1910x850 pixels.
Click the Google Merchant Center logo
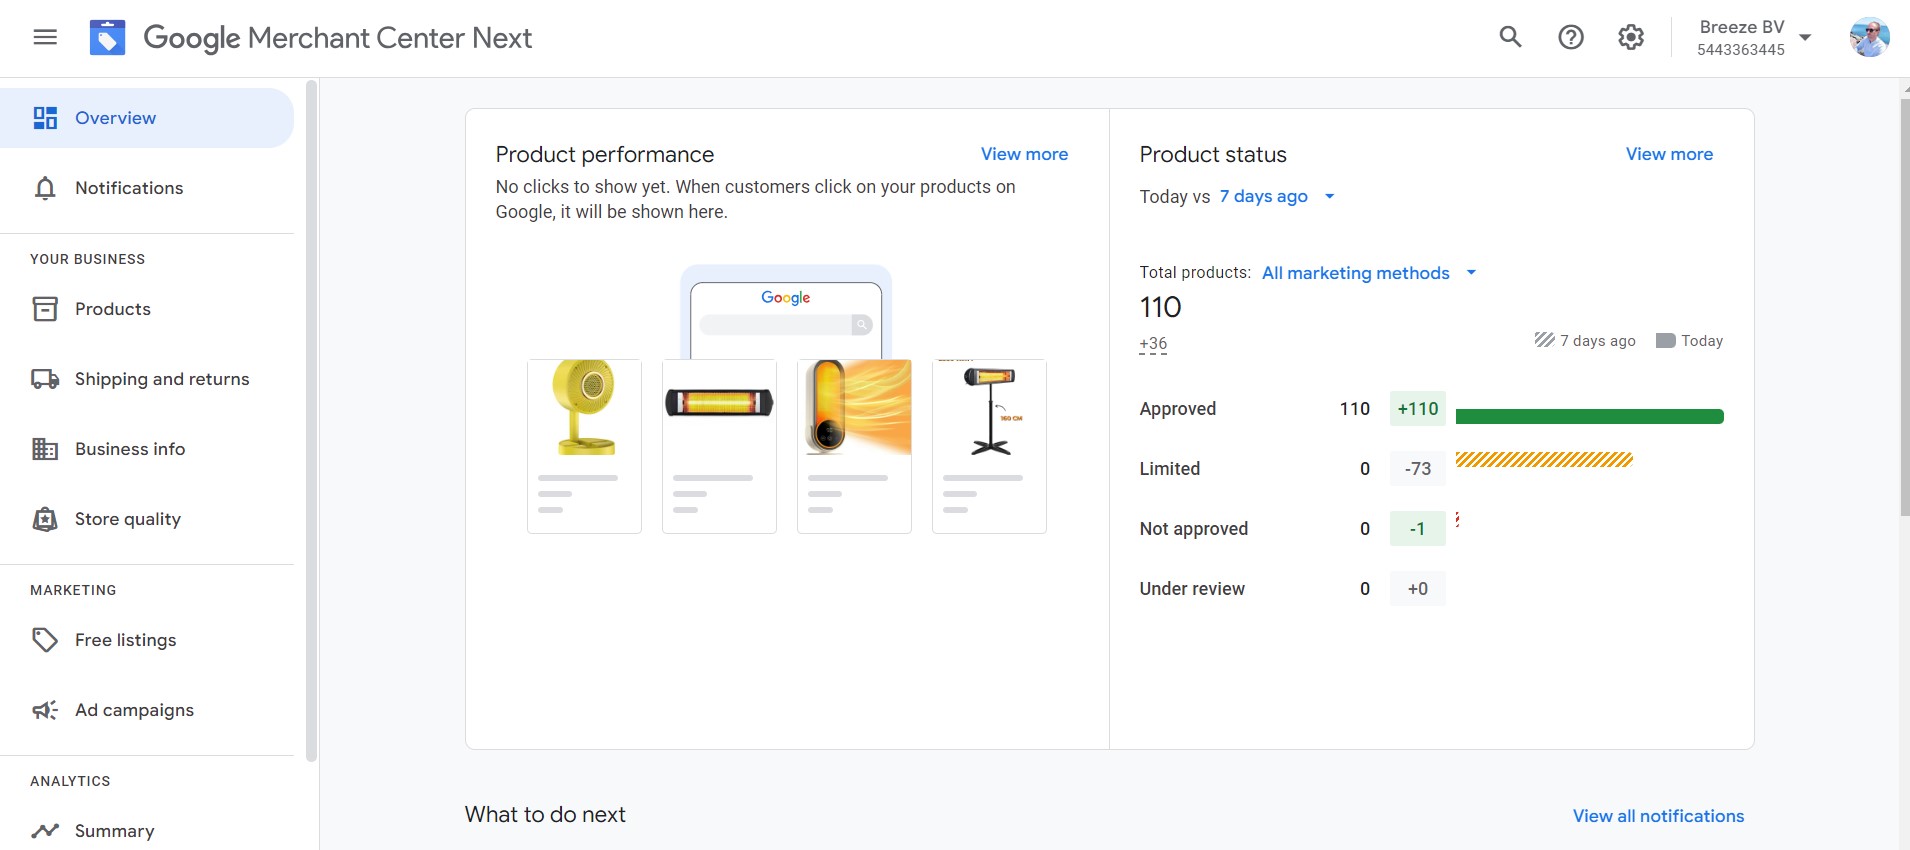pyautogui.click(x=108, y=38)
